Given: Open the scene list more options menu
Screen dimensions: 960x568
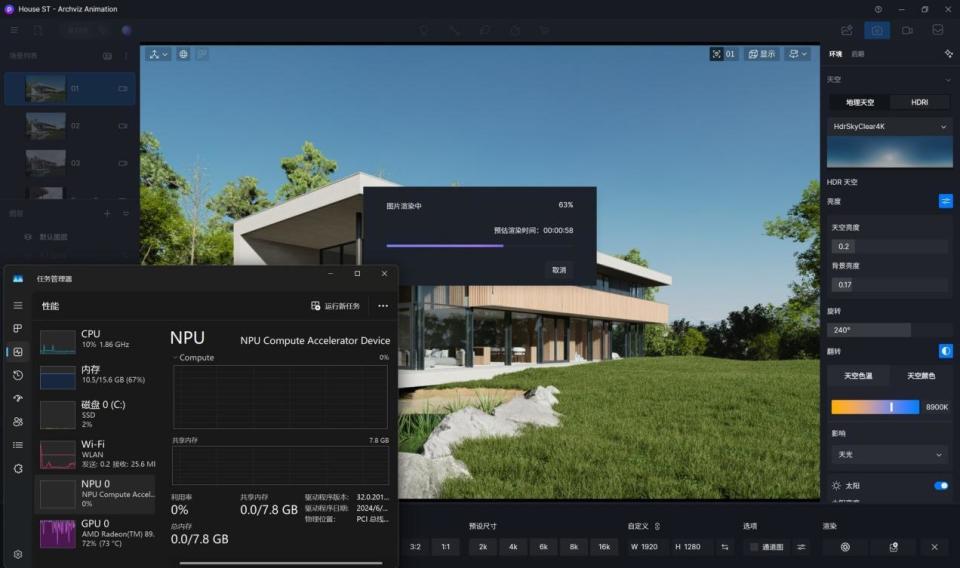Looking at the screenshot, I should [126, 56].
